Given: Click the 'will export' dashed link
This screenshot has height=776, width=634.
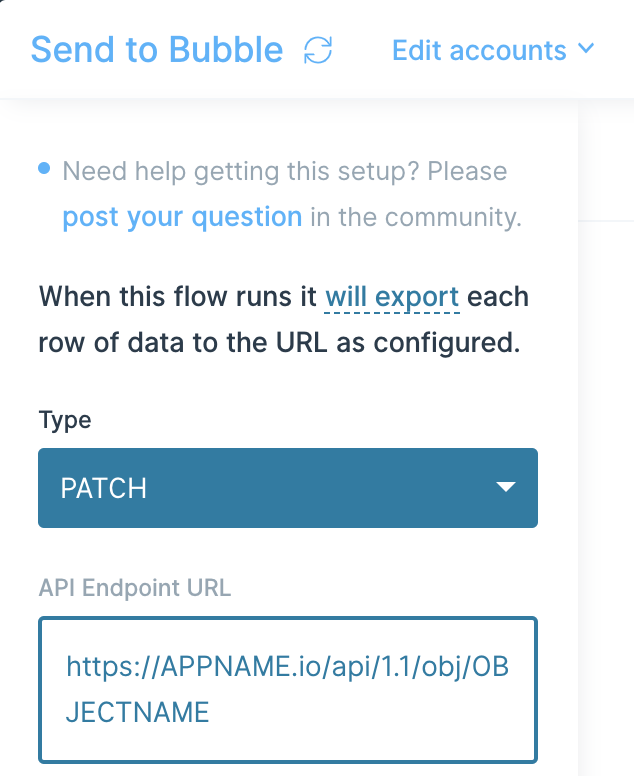Looking at the screenshot, I should (x=392, y=297).
